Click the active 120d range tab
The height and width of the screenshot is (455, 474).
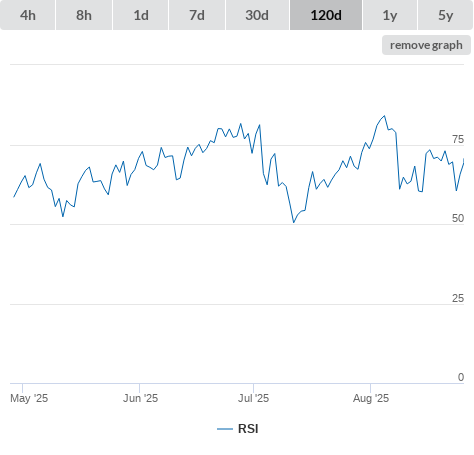326,15
